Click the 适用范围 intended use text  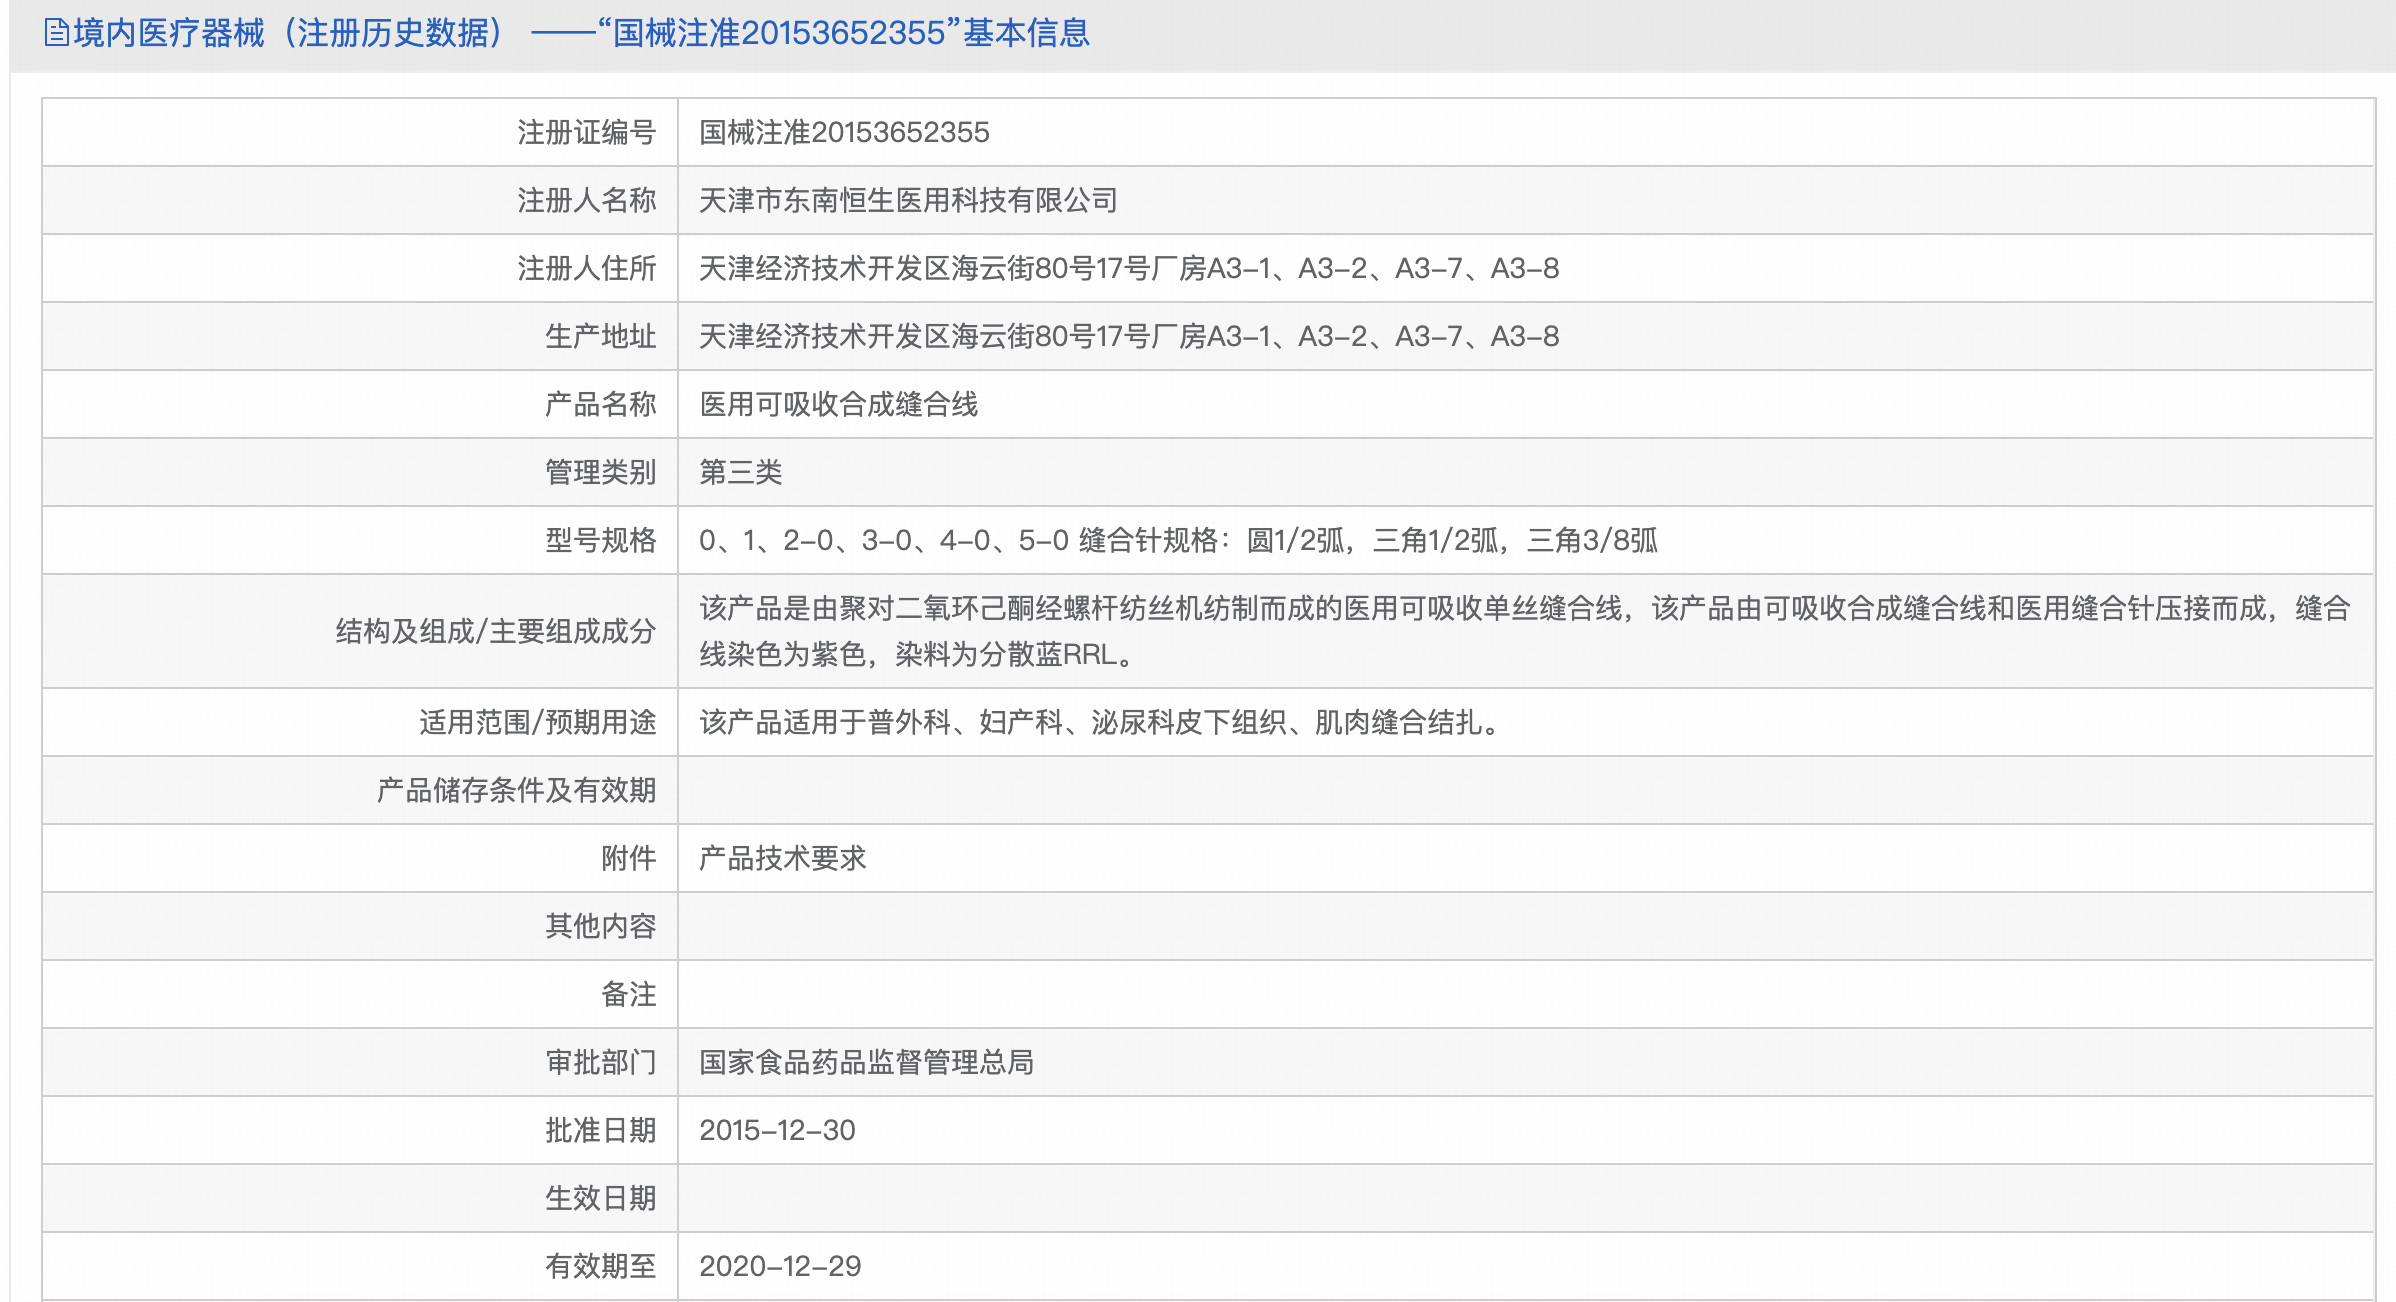click(1100, 722)
